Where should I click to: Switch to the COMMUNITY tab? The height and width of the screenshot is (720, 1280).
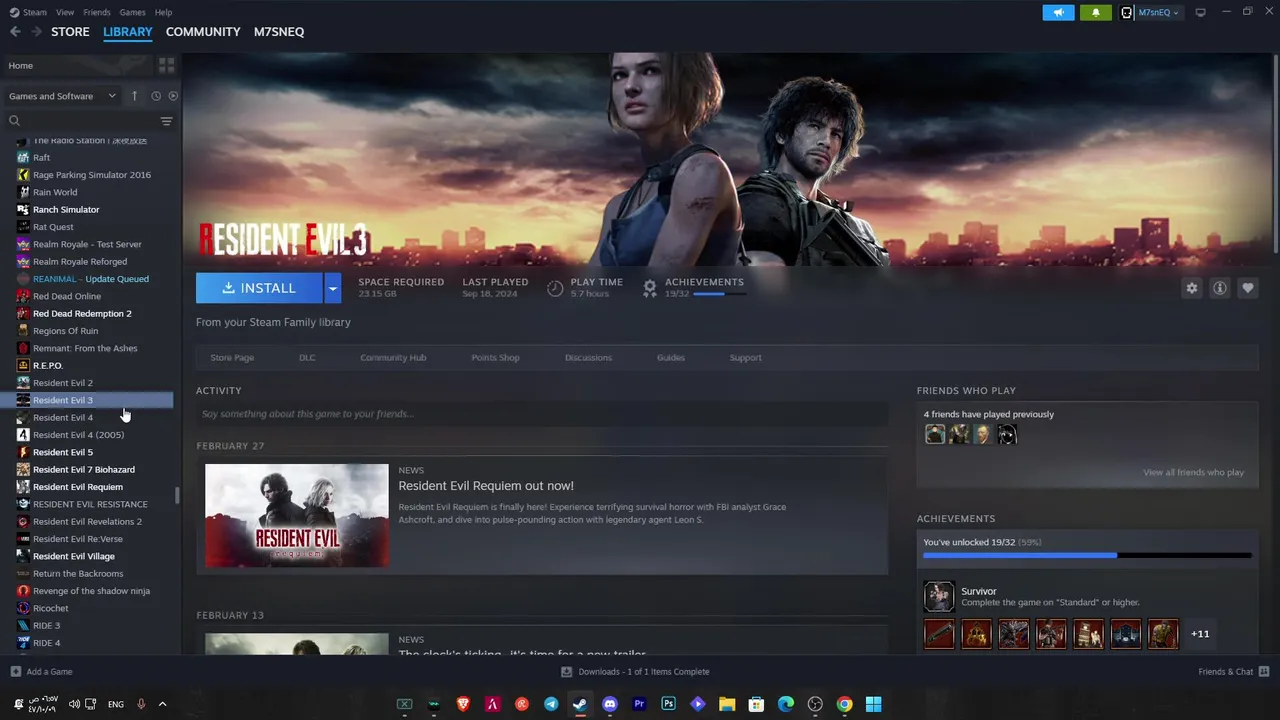203,32
